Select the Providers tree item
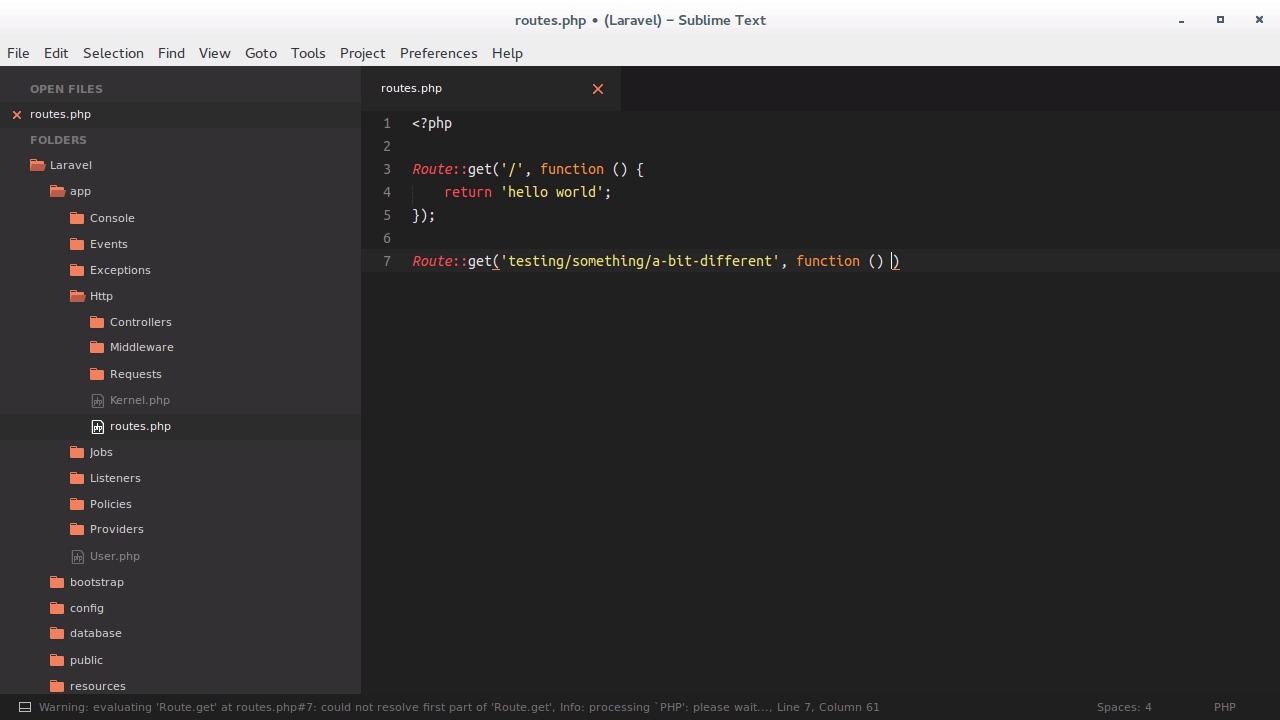Image resolution: width=1280 pixels, height=720 pixels. click(x=116, y=528)
